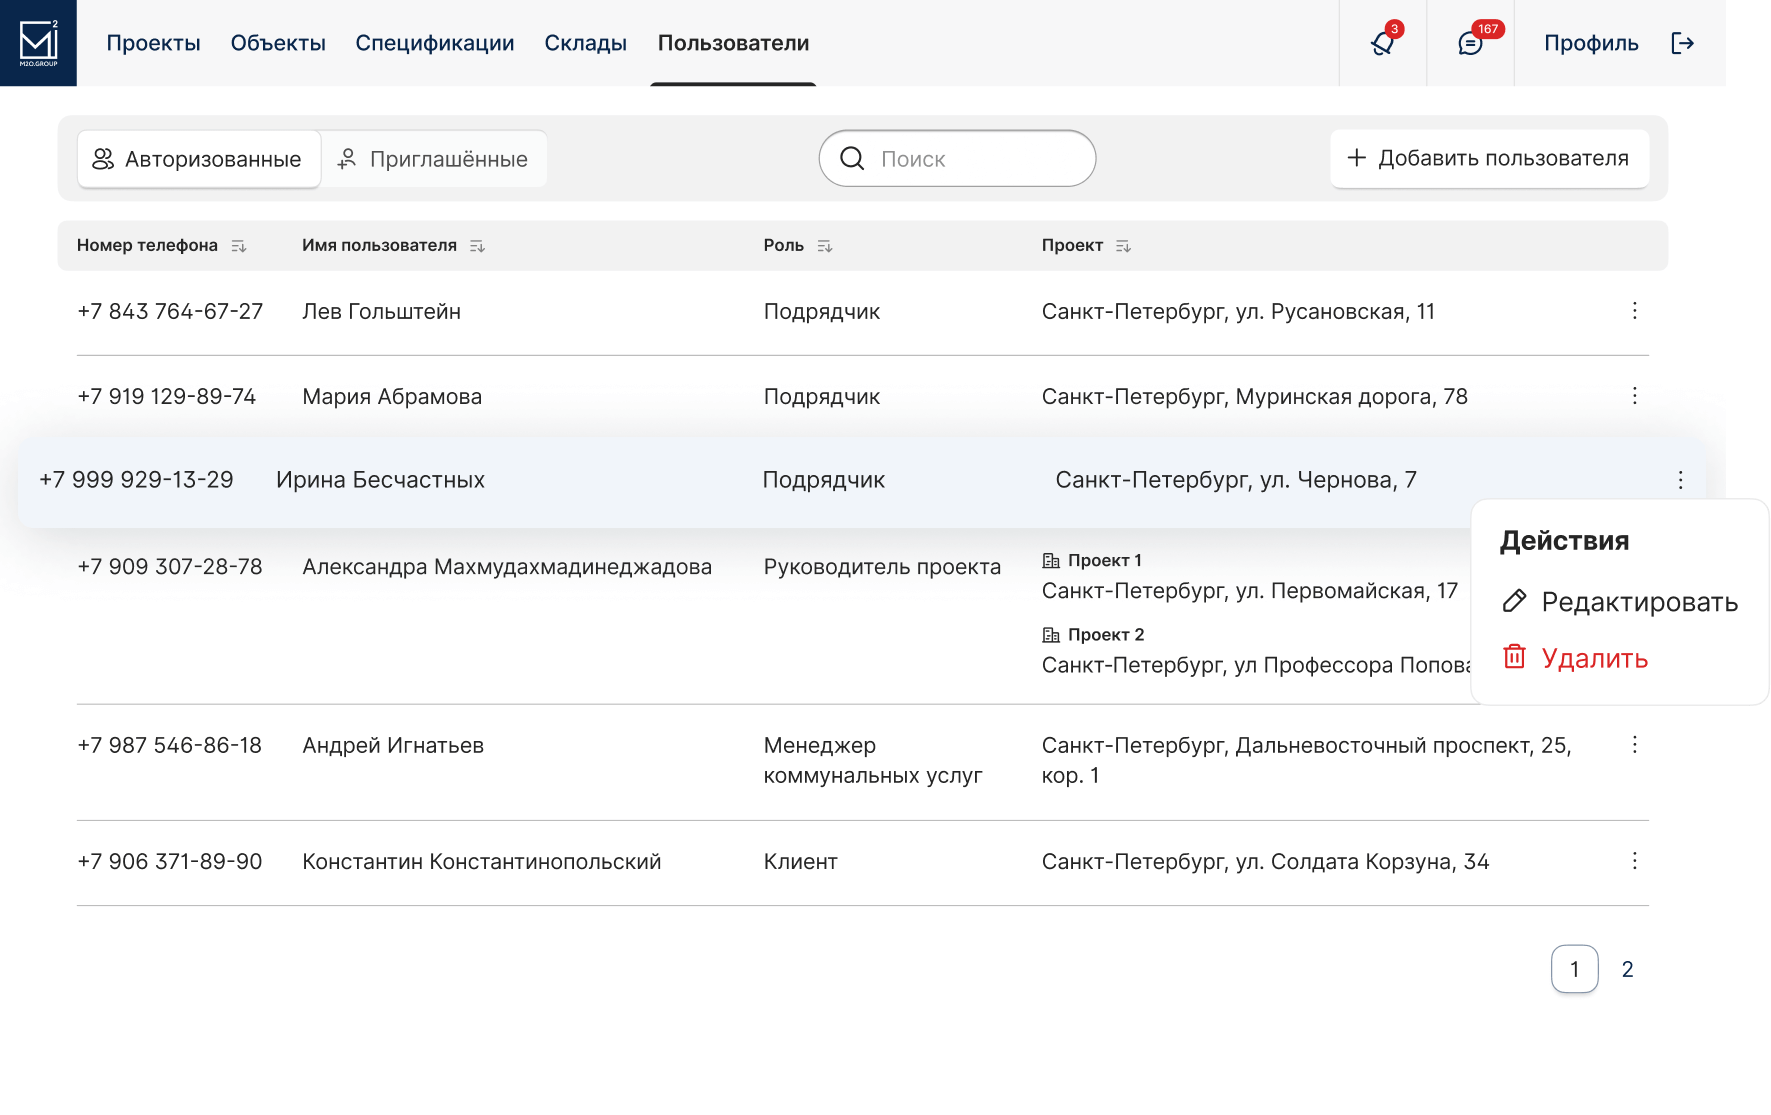Go to Объекты section
The height and width of the screenshot is (1115, 1771).
278,43
